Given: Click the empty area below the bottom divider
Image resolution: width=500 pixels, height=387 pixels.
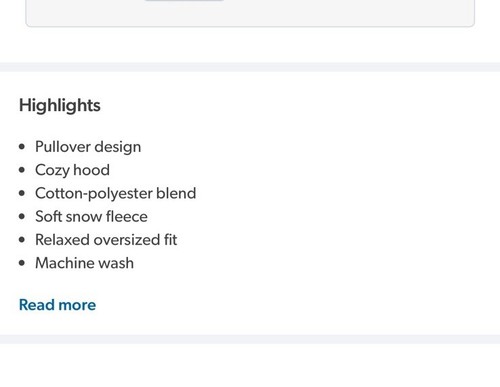Looking at the screenshot, I should tap(250, 365).
